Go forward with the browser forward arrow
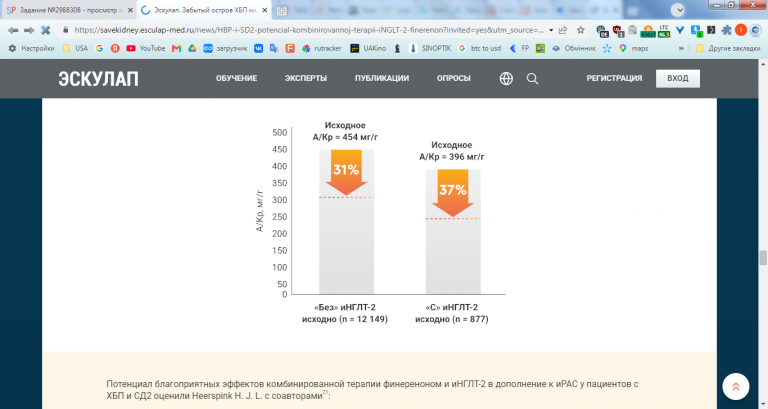 (29, 30)
